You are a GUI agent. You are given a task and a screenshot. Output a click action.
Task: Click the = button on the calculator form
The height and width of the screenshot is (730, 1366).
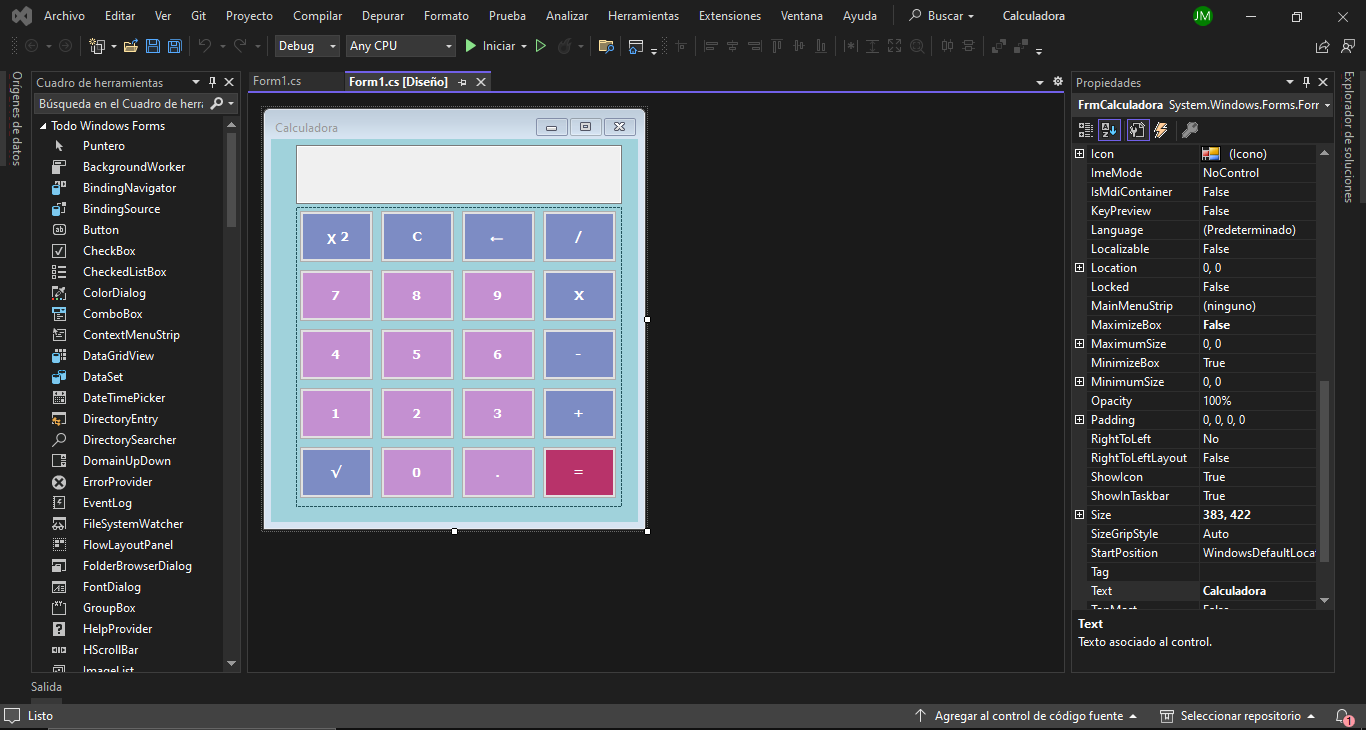(x=579, y=472)
